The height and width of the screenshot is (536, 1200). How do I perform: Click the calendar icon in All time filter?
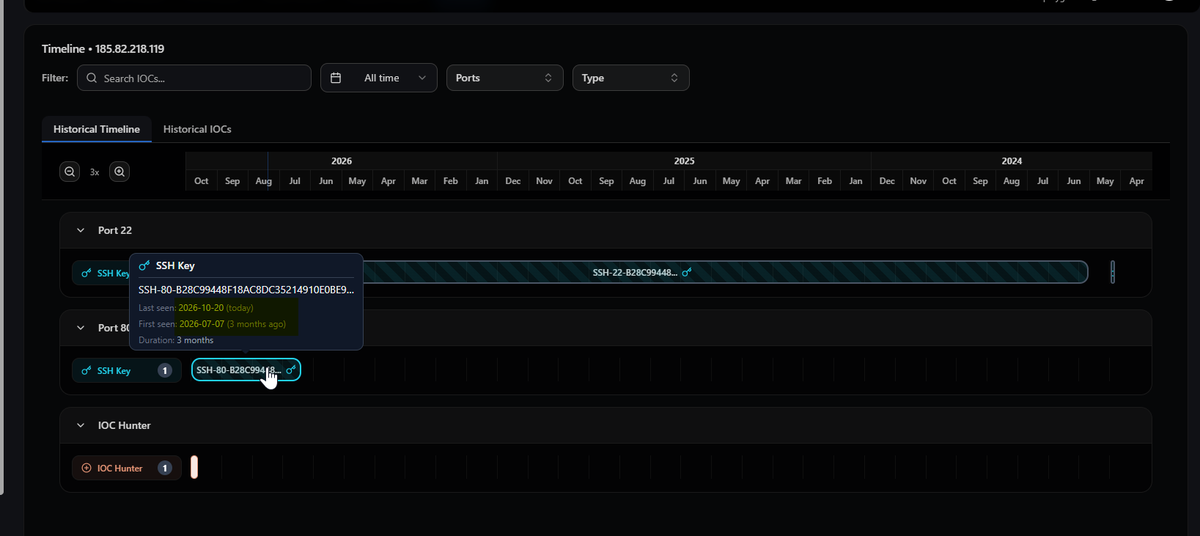pyautogui.click(x=336, y=78)
